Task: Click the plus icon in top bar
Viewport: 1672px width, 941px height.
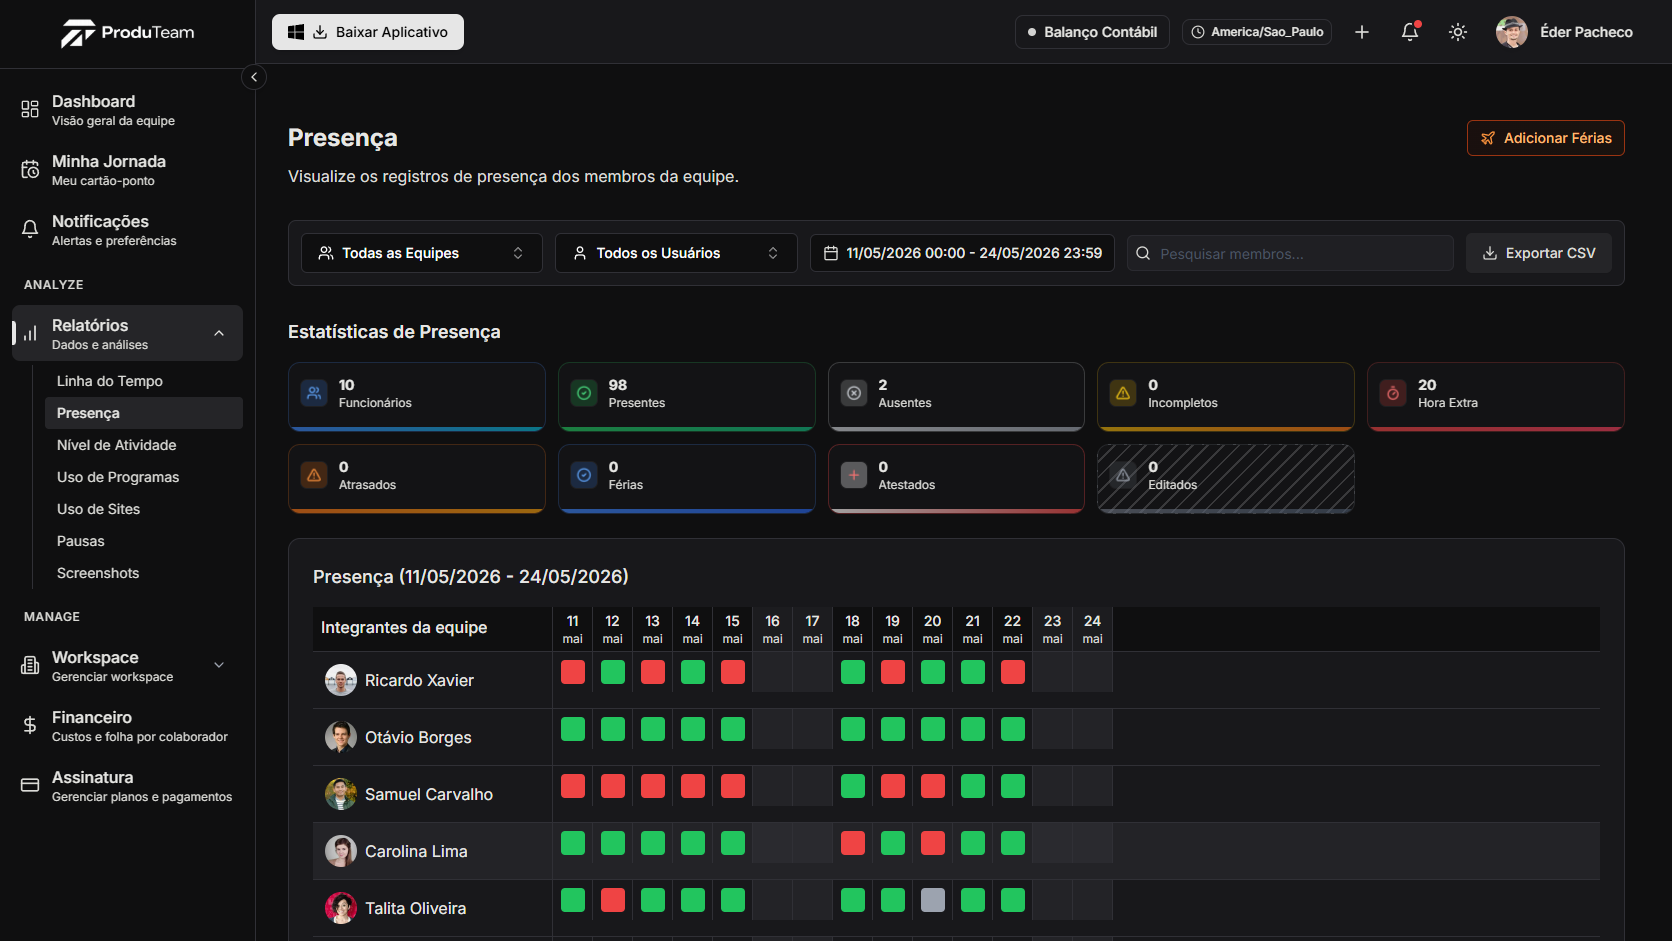Action: click(x=1362, y=32)
